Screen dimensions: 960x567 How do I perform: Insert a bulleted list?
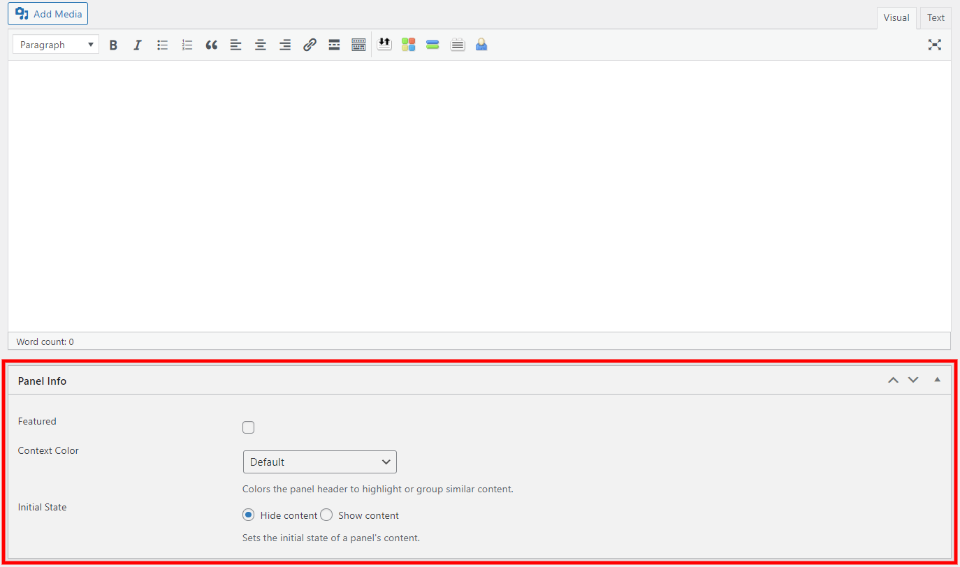point(162,45)
